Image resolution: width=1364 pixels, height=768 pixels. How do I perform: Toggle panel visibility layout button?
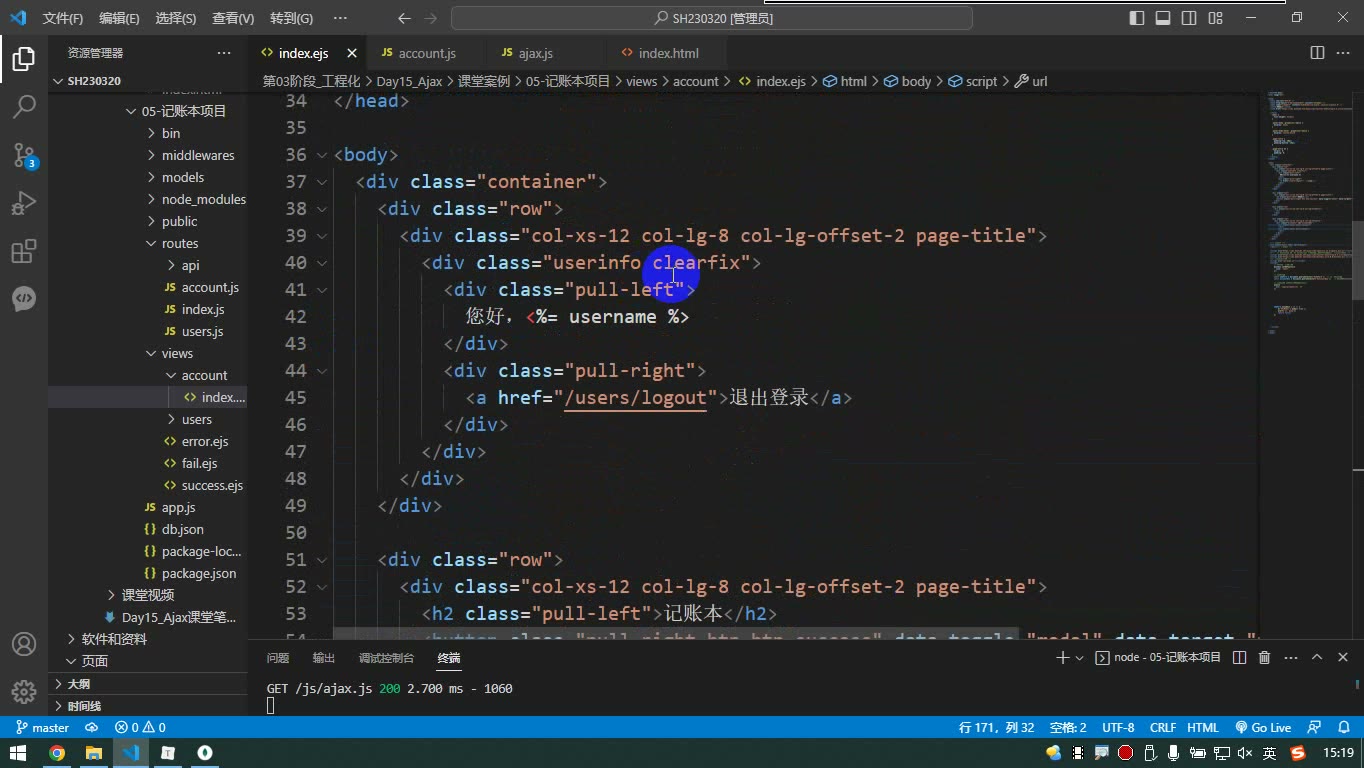[1163, 18]
